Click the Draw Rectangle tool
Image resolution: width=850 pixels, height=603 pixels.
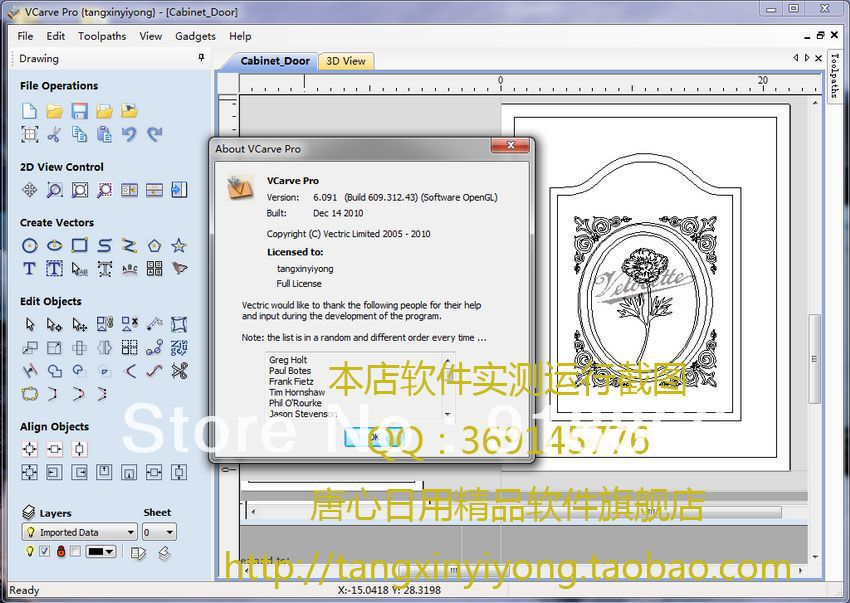click(x=80, y=246)
